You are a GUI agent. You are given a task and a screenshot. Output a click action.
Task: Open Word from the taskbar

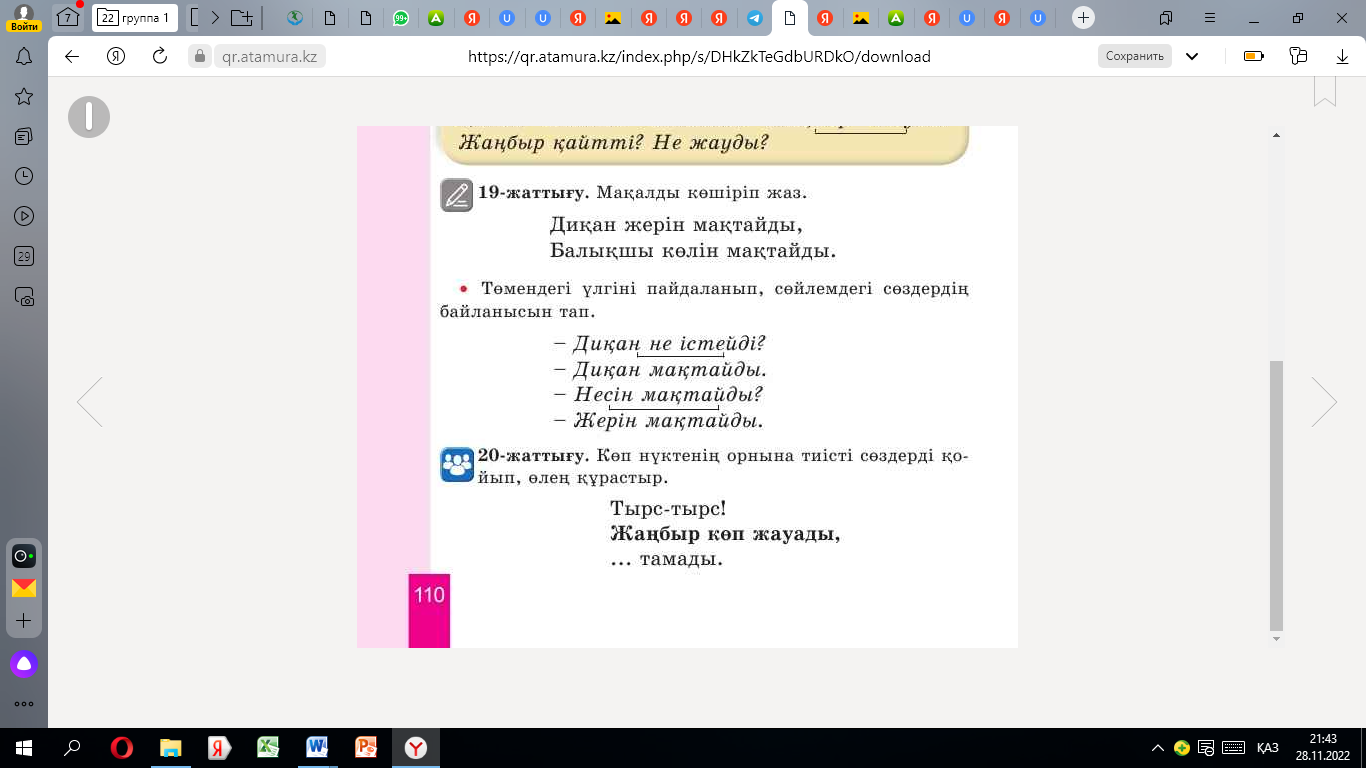(x=317, y=748)
